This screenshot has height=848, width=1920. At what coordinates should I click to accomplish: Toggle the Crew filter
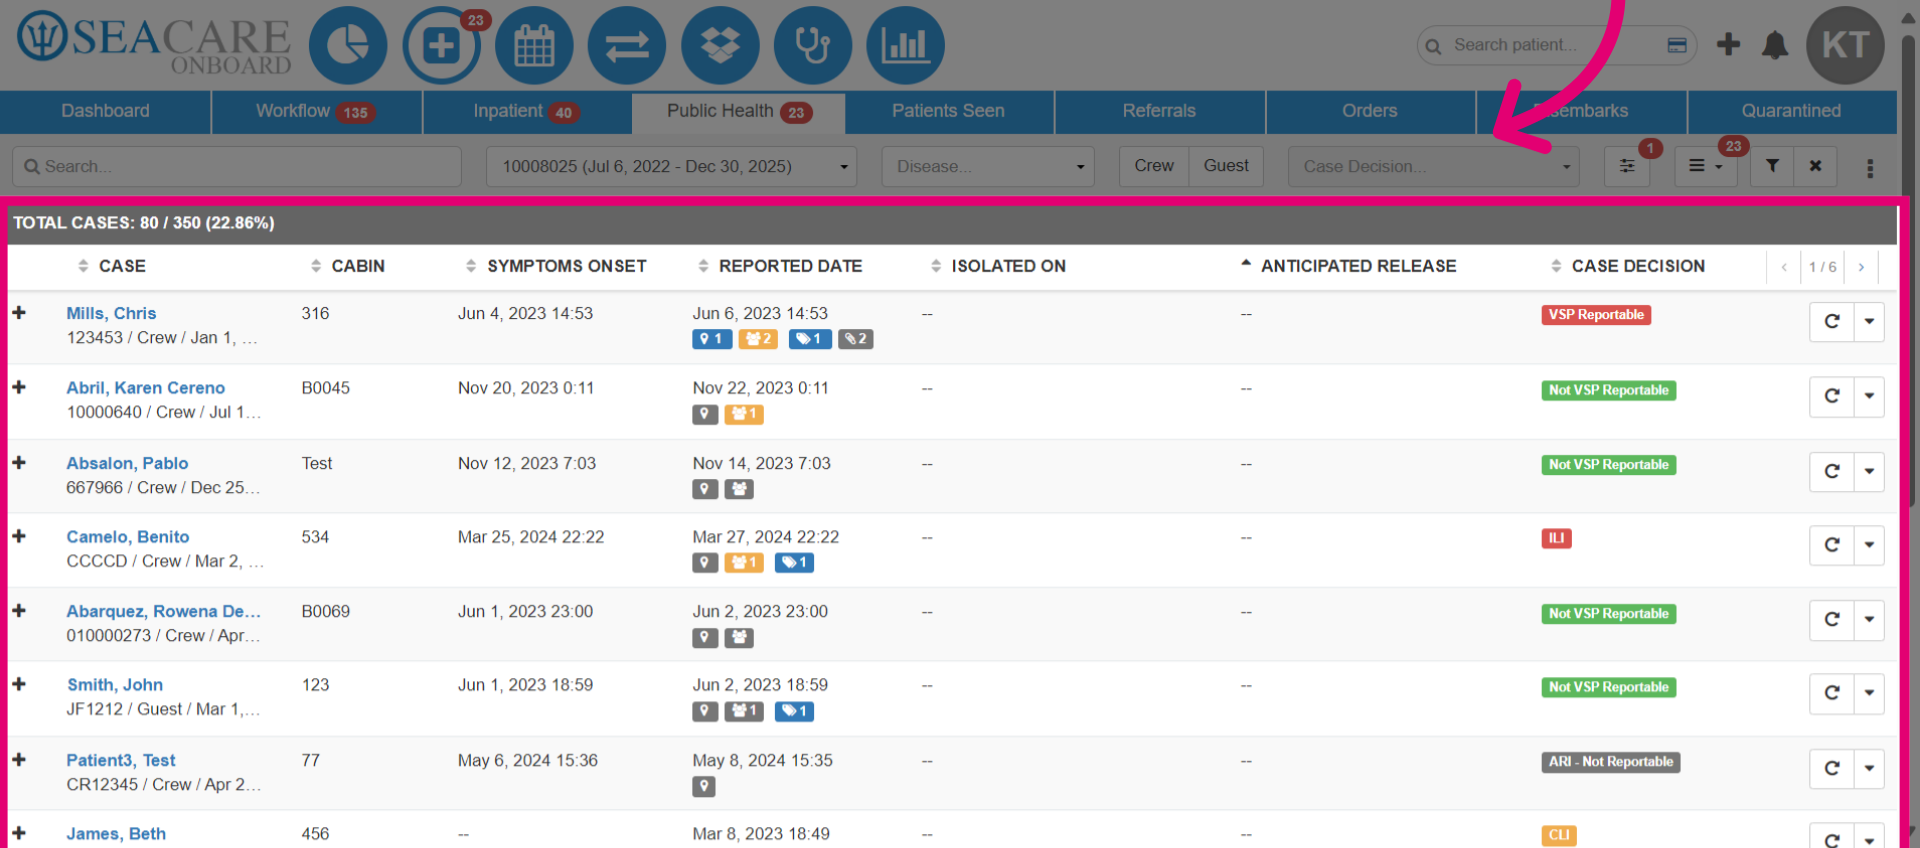coord(1154,166)
